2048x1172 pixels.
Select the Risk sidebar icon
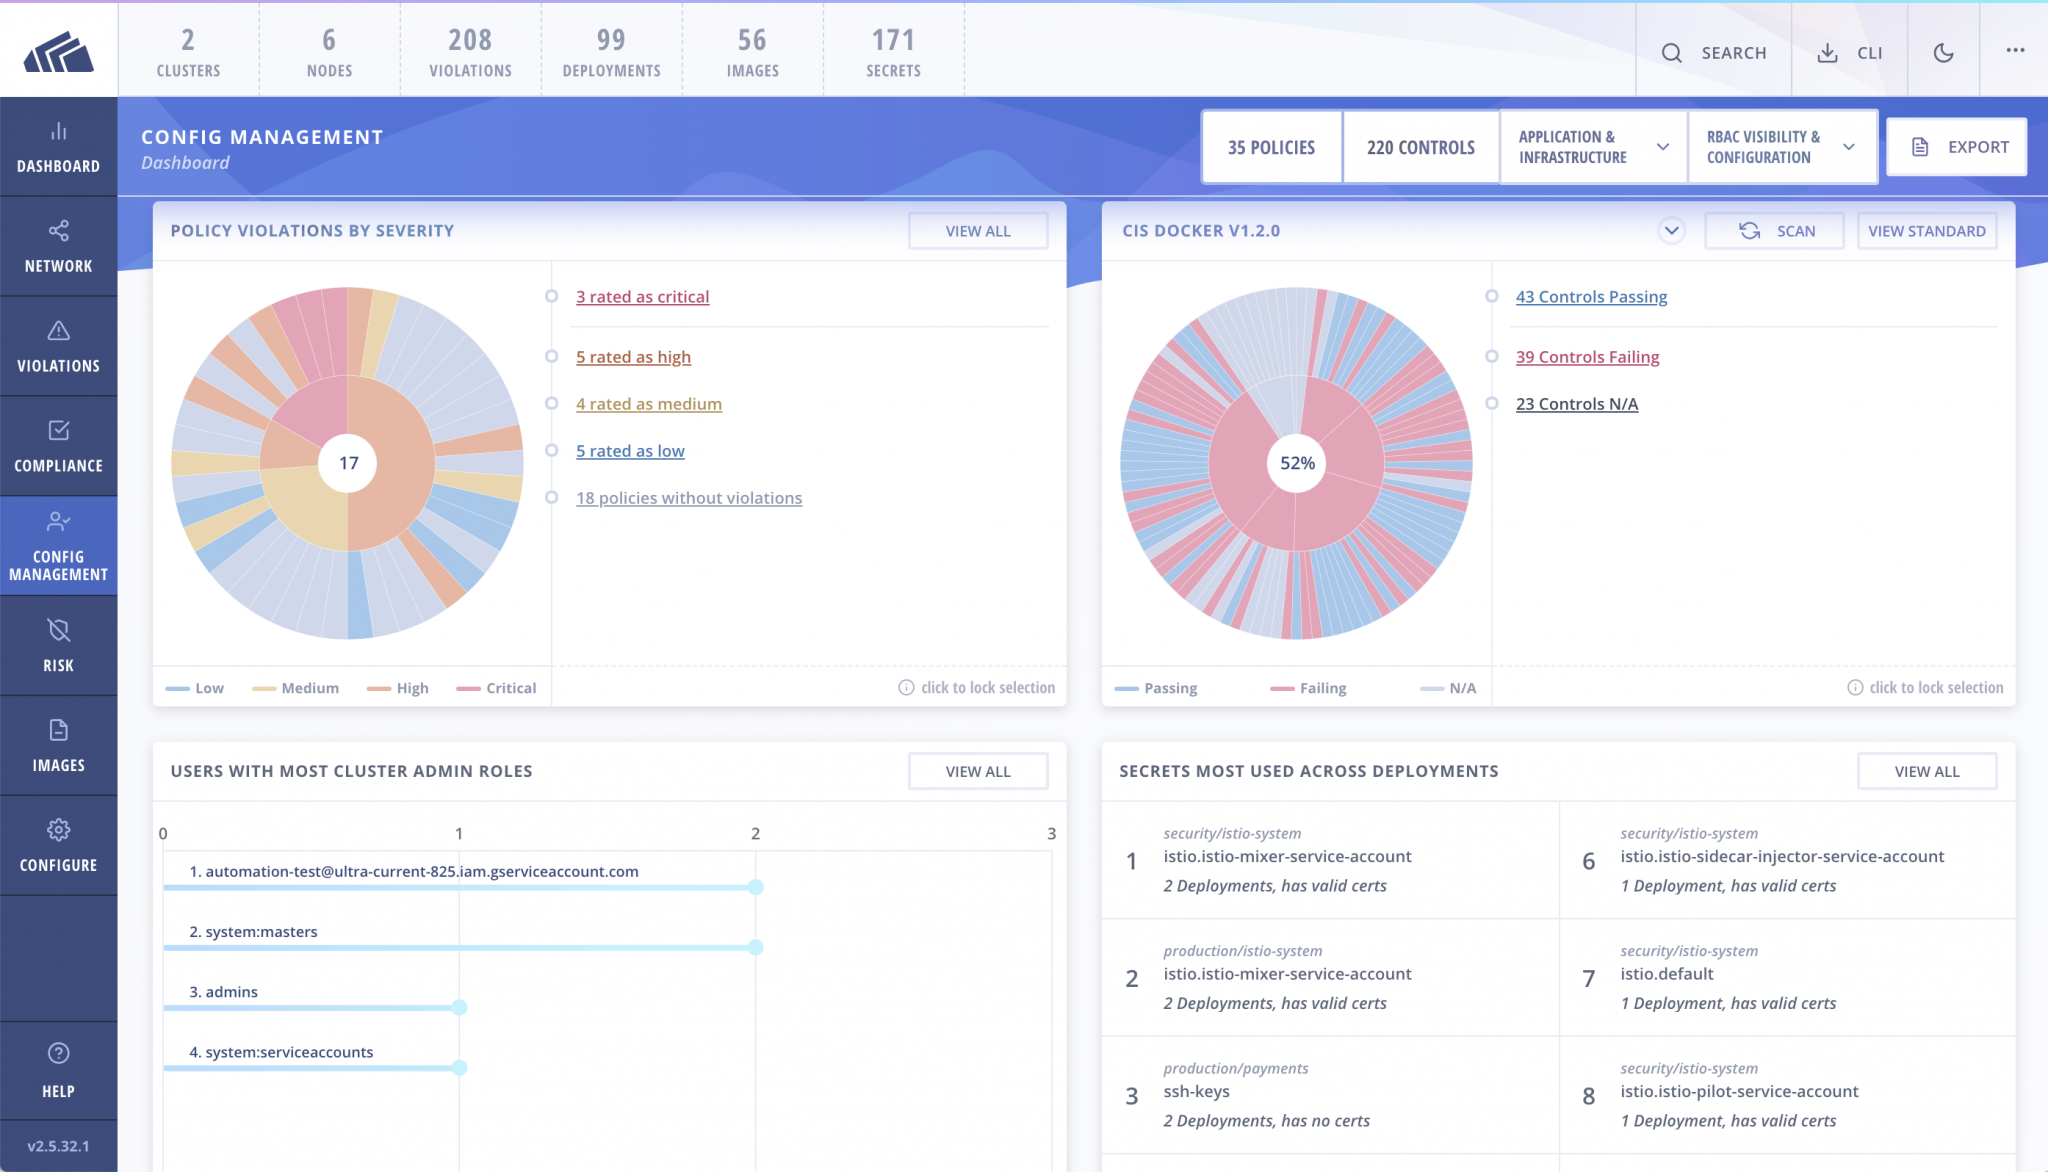coord(58,645)
